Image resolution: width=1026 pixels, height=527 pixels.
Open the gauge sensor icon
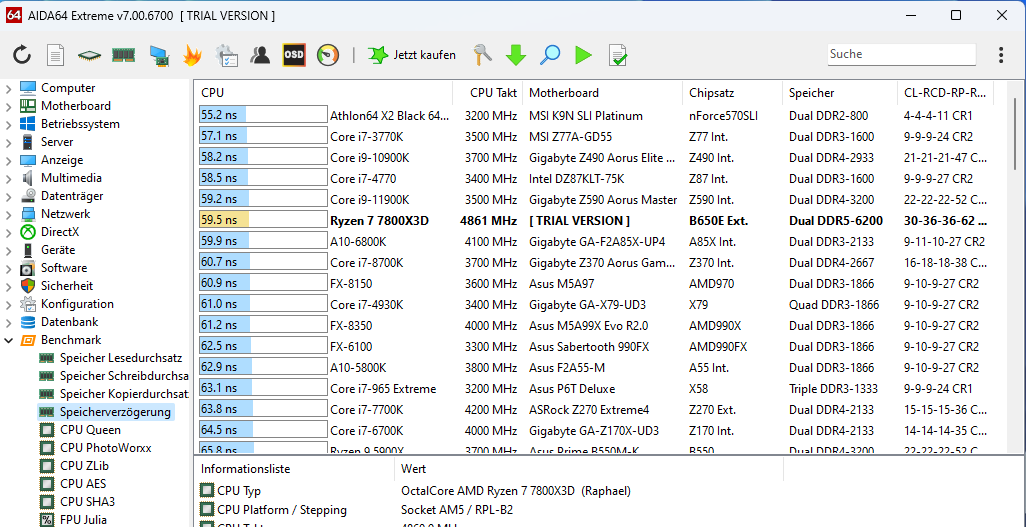click(328, 55)
